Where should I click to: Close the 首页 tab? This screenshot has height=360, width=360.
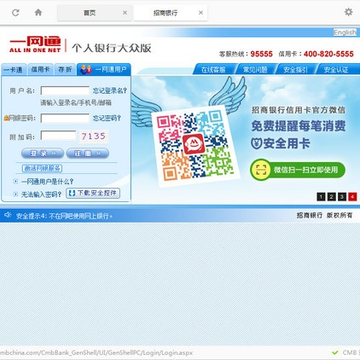tap(125, 13)
